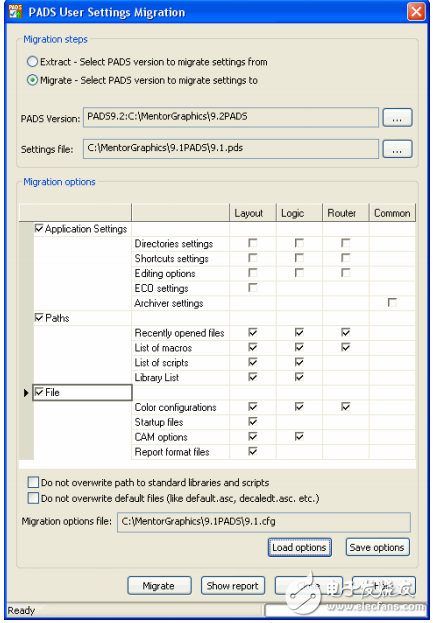Uncheck the Application Settings group checkbox

[39, 228]
